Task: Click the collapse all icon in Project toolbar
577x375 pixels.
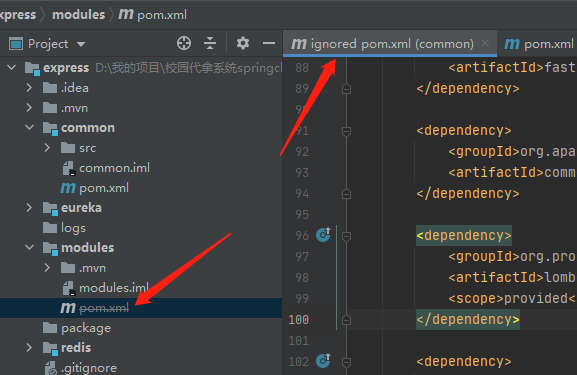Action: pos(210,43)
